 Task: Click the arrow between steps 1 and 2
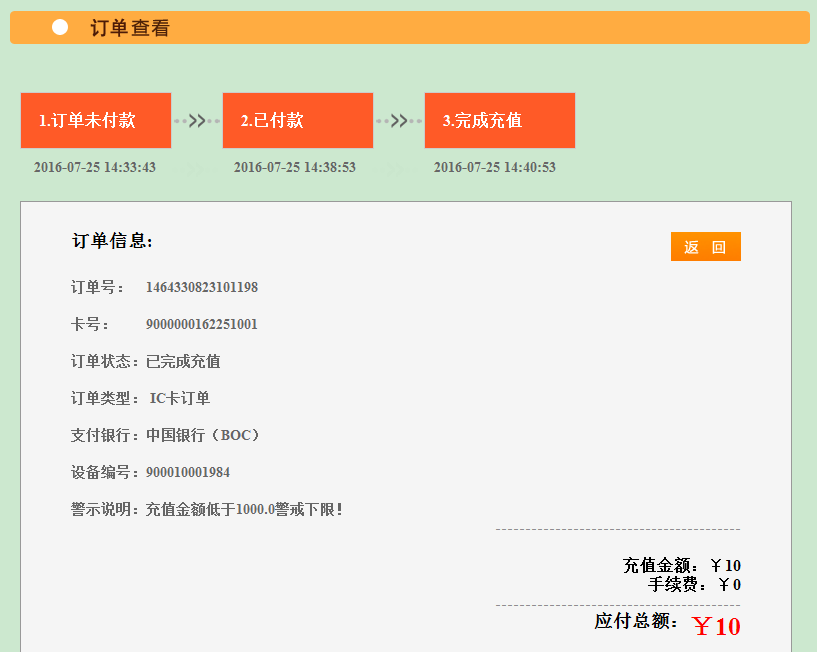click(x=197, y=121)
